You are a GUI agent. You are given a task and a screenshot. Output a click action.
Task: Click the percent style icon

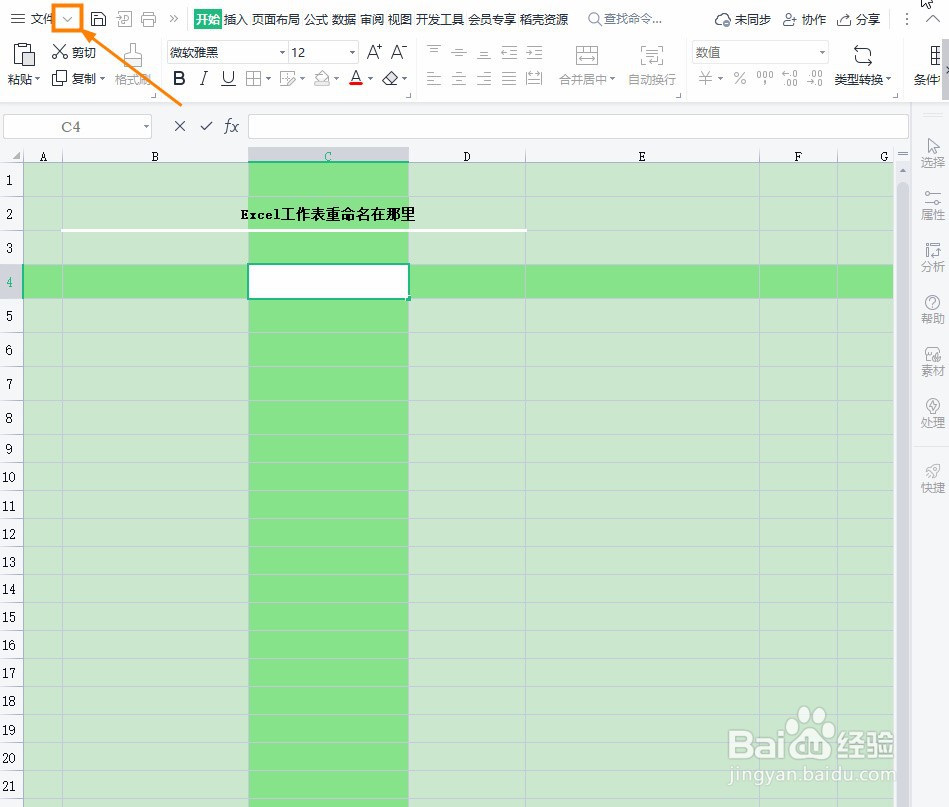(x=740, y=78)
